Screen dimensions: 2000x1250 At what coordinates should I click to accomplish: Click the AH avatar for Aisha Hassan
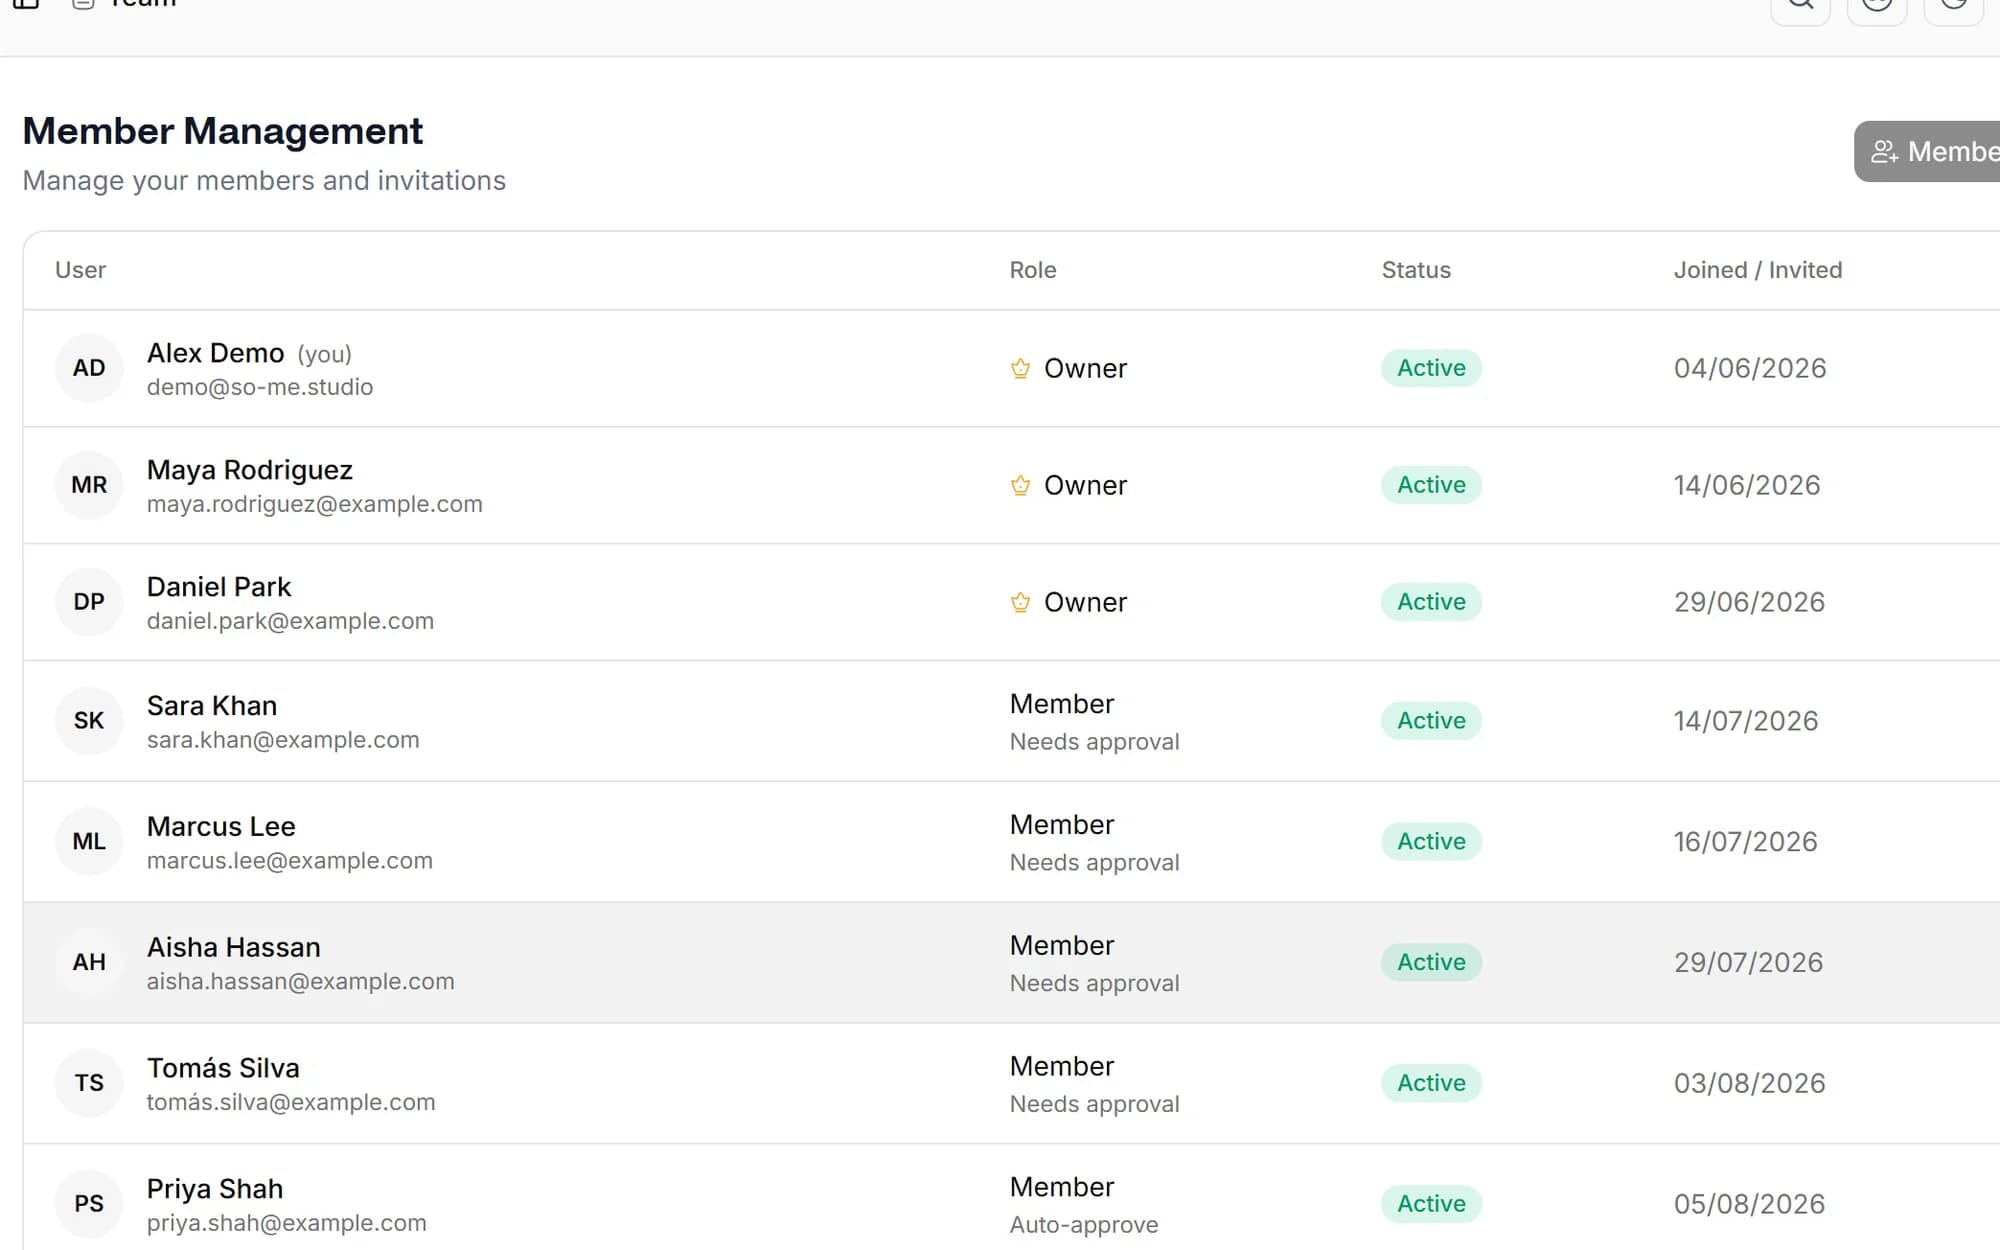coord(89,962)
